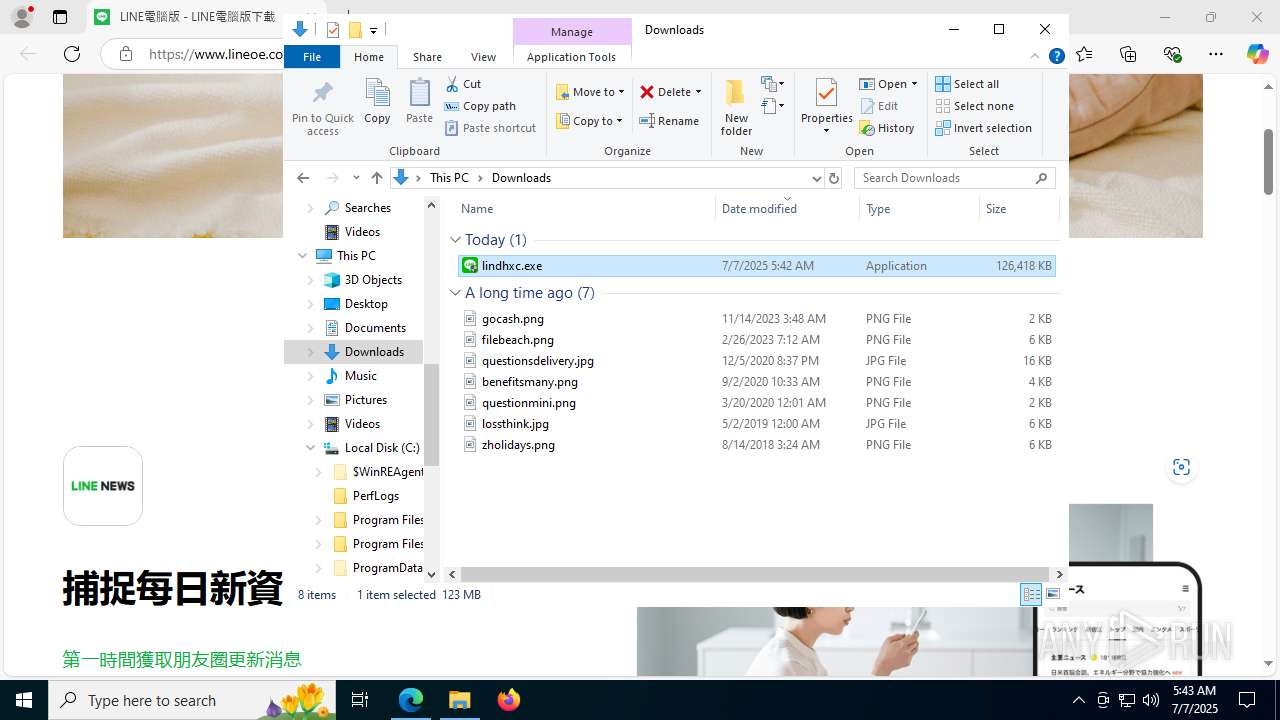Sort by Type column header
The height and width of the screenshot is (720, 1280).
pos(919,209)
